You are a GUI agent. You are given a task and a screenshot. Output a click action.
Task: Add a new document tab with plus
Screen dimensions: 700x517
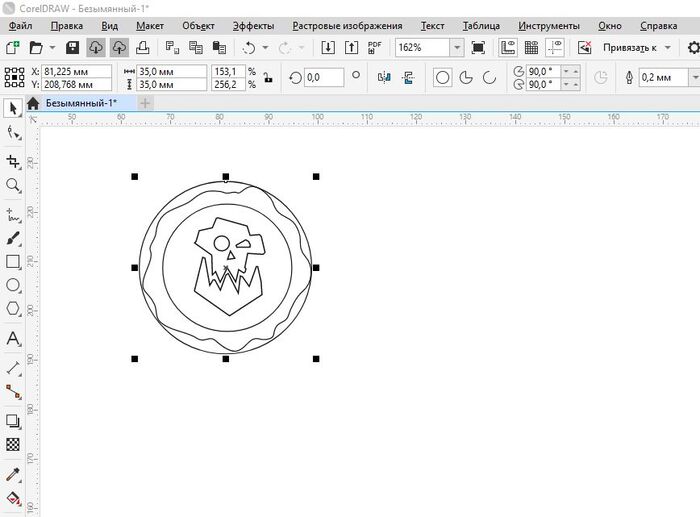pos(145,103)
